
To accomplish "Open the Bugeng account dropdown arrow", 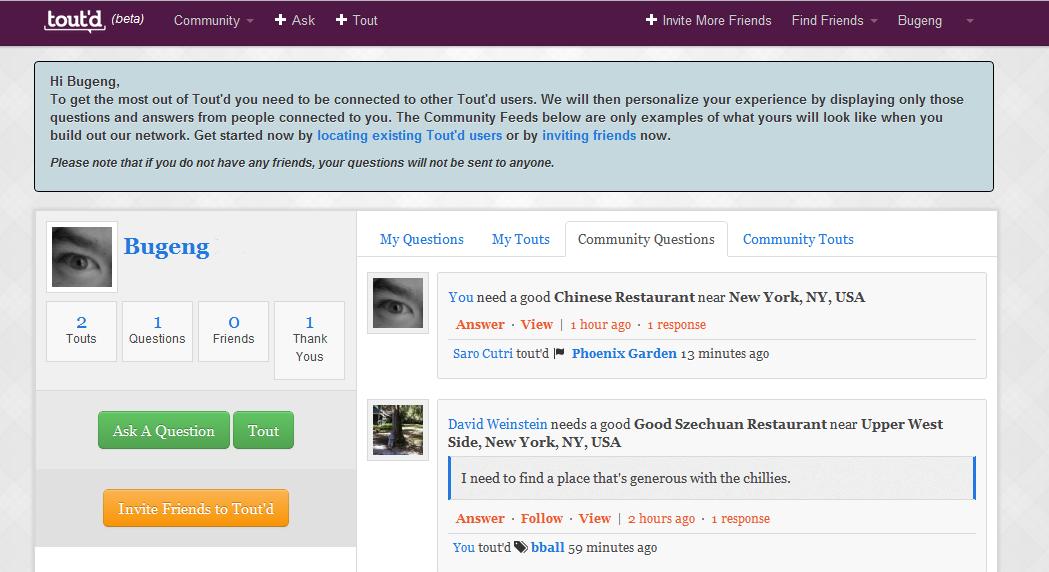I will click(x=969, y=21).
